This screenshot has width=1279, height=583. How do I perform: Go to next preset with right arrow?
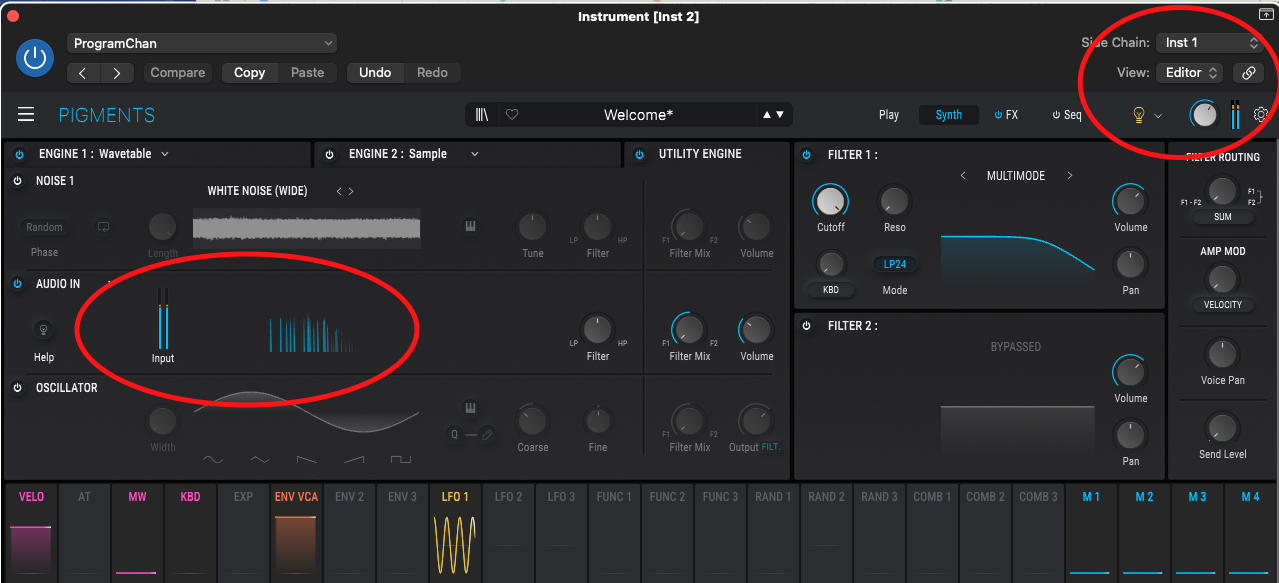pyautogui.click(x=117, y=73)
